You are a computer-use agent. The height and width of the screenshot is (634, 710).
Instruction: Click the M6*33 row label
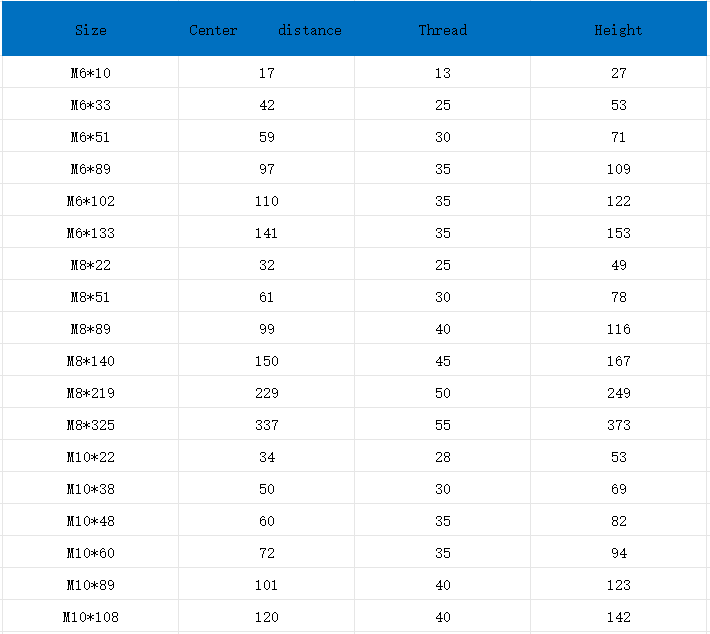pyautogui.click(x=91, y=105)
